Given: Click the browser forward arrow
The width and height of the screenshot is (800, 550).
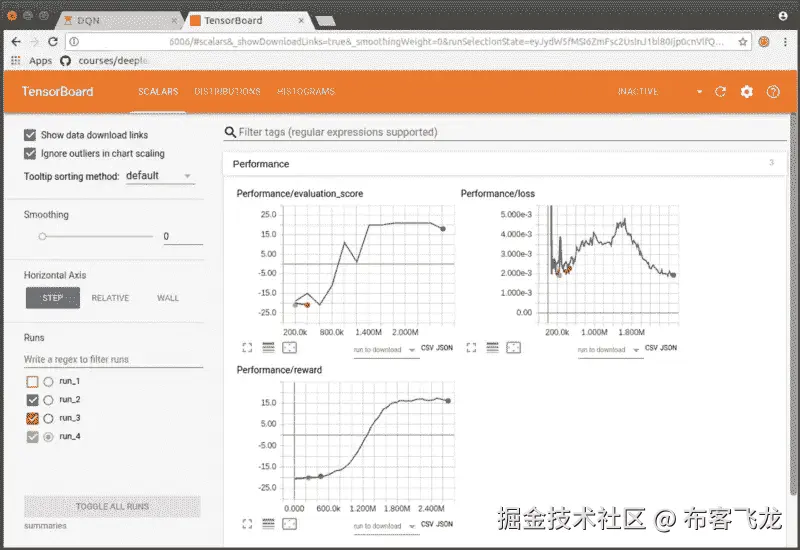Looking at the screenshot, I should 35,42.
